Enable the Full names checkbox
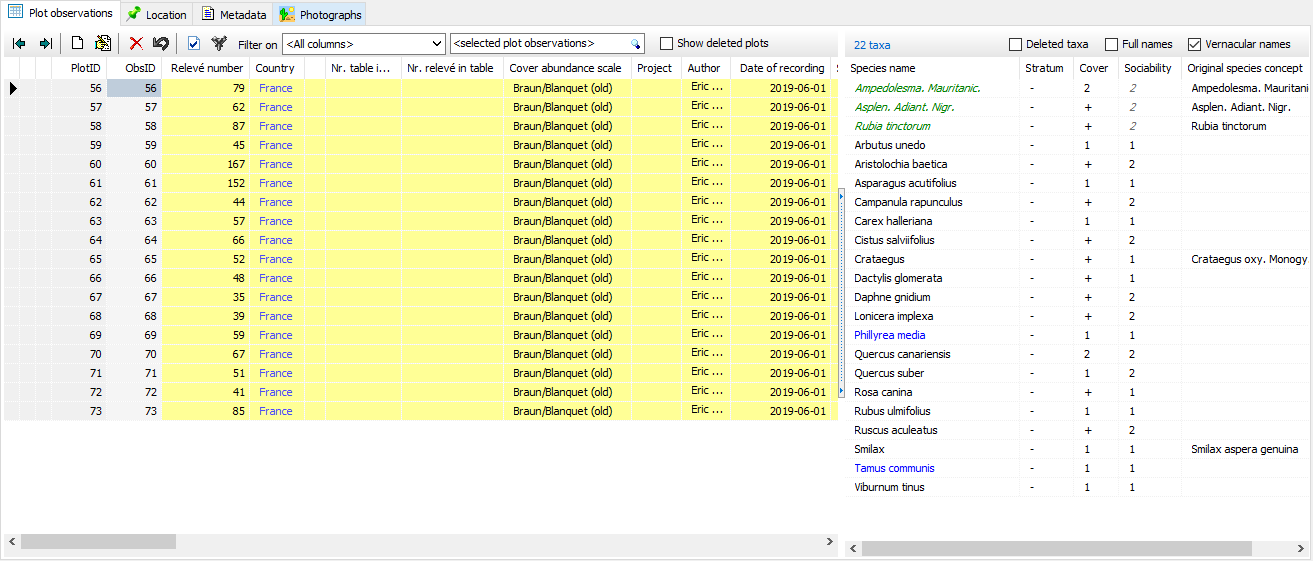This screenshot has height=561, width=1313. [1112, 45]
